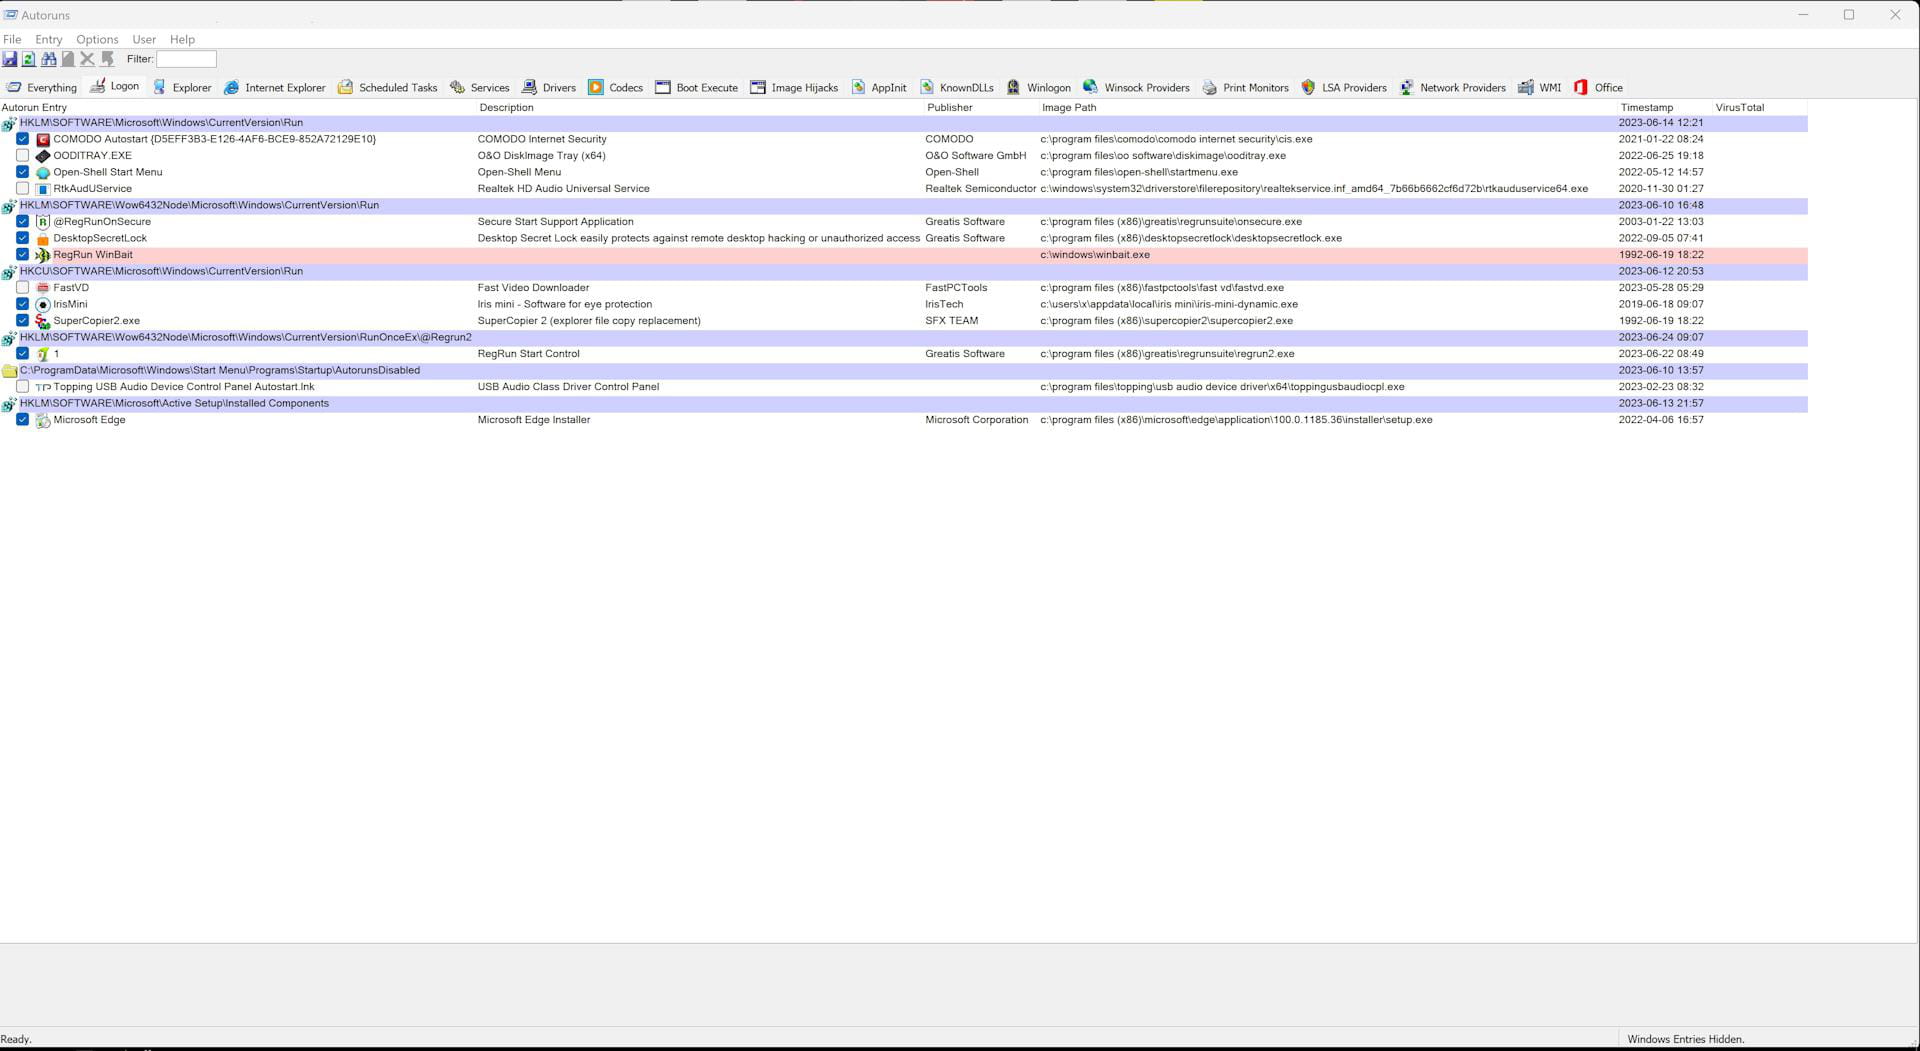Click the Startup AutorunsDisabled folder icon
Image resolution: width=1920 pixels, height=1051 pixels.
[9, 371]
